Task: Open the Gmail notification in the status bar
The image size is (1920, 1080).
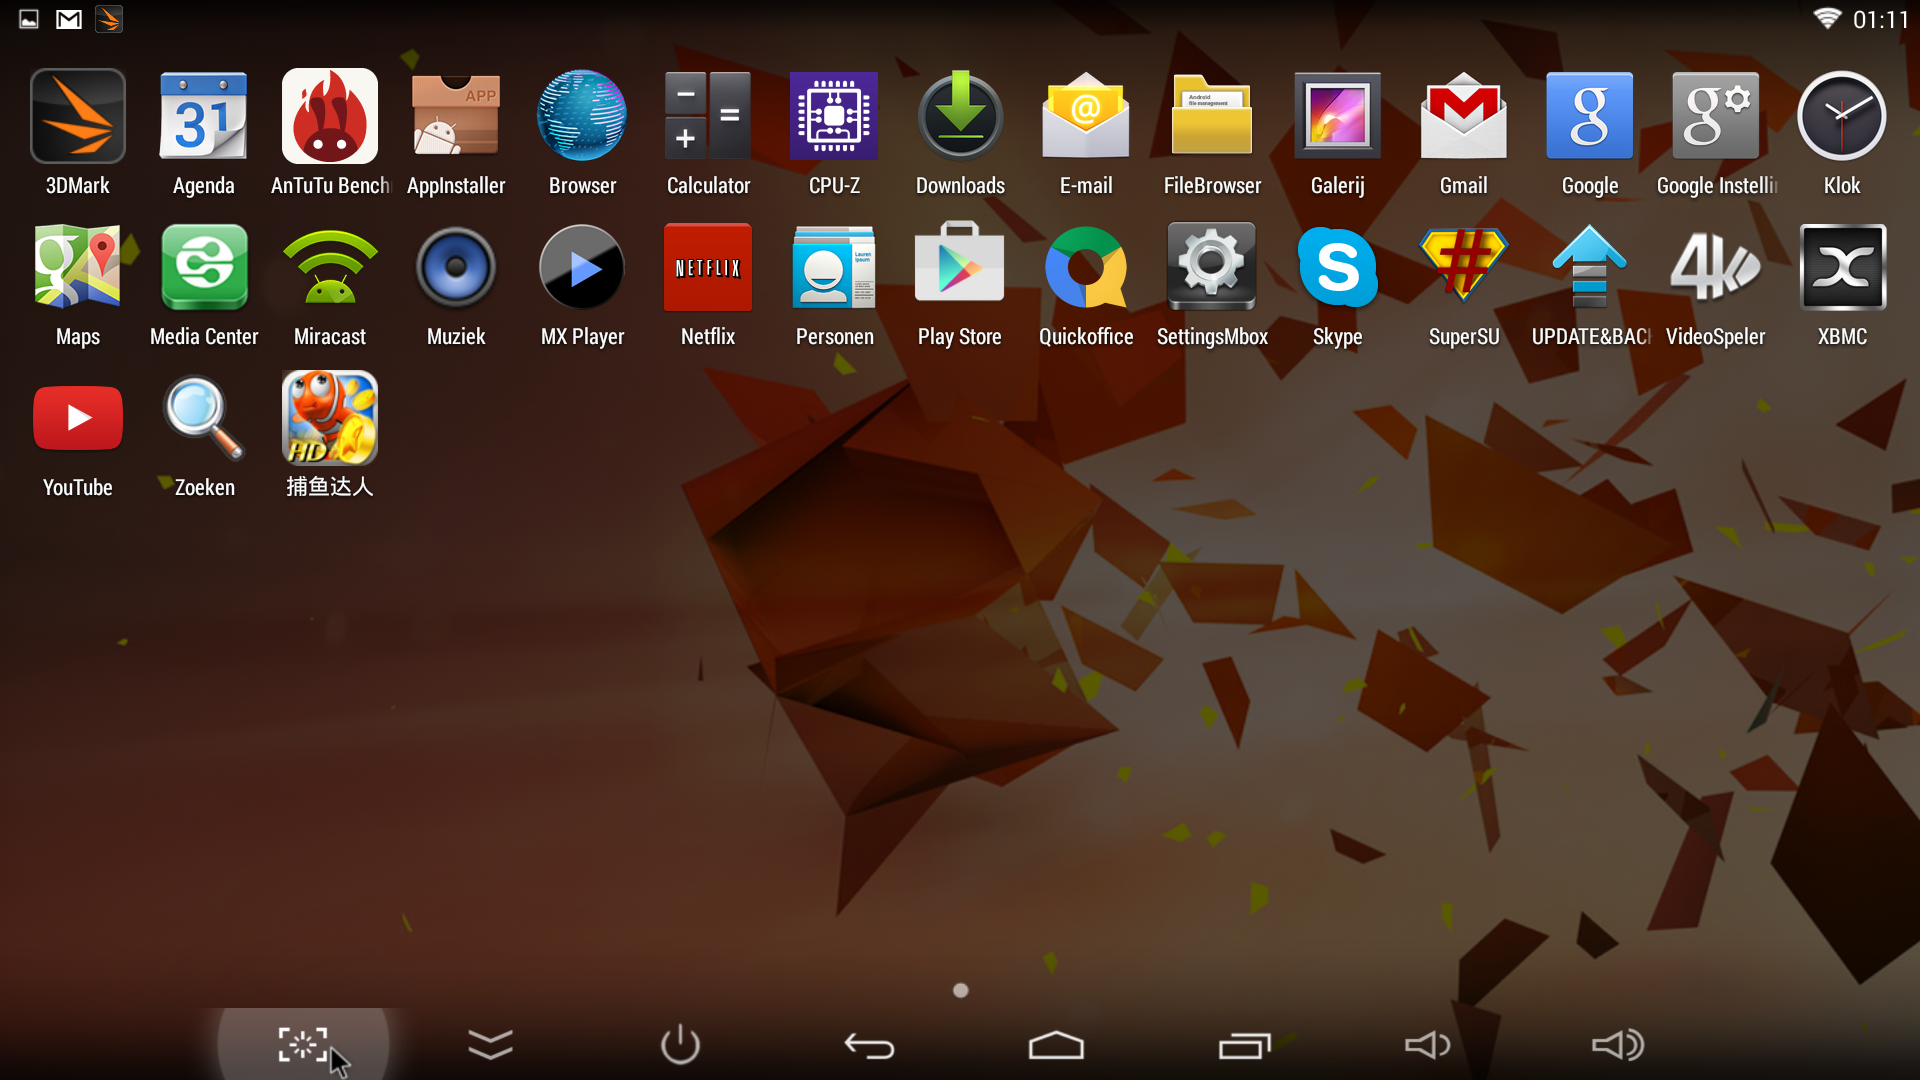Action: (x=69, y=19)
